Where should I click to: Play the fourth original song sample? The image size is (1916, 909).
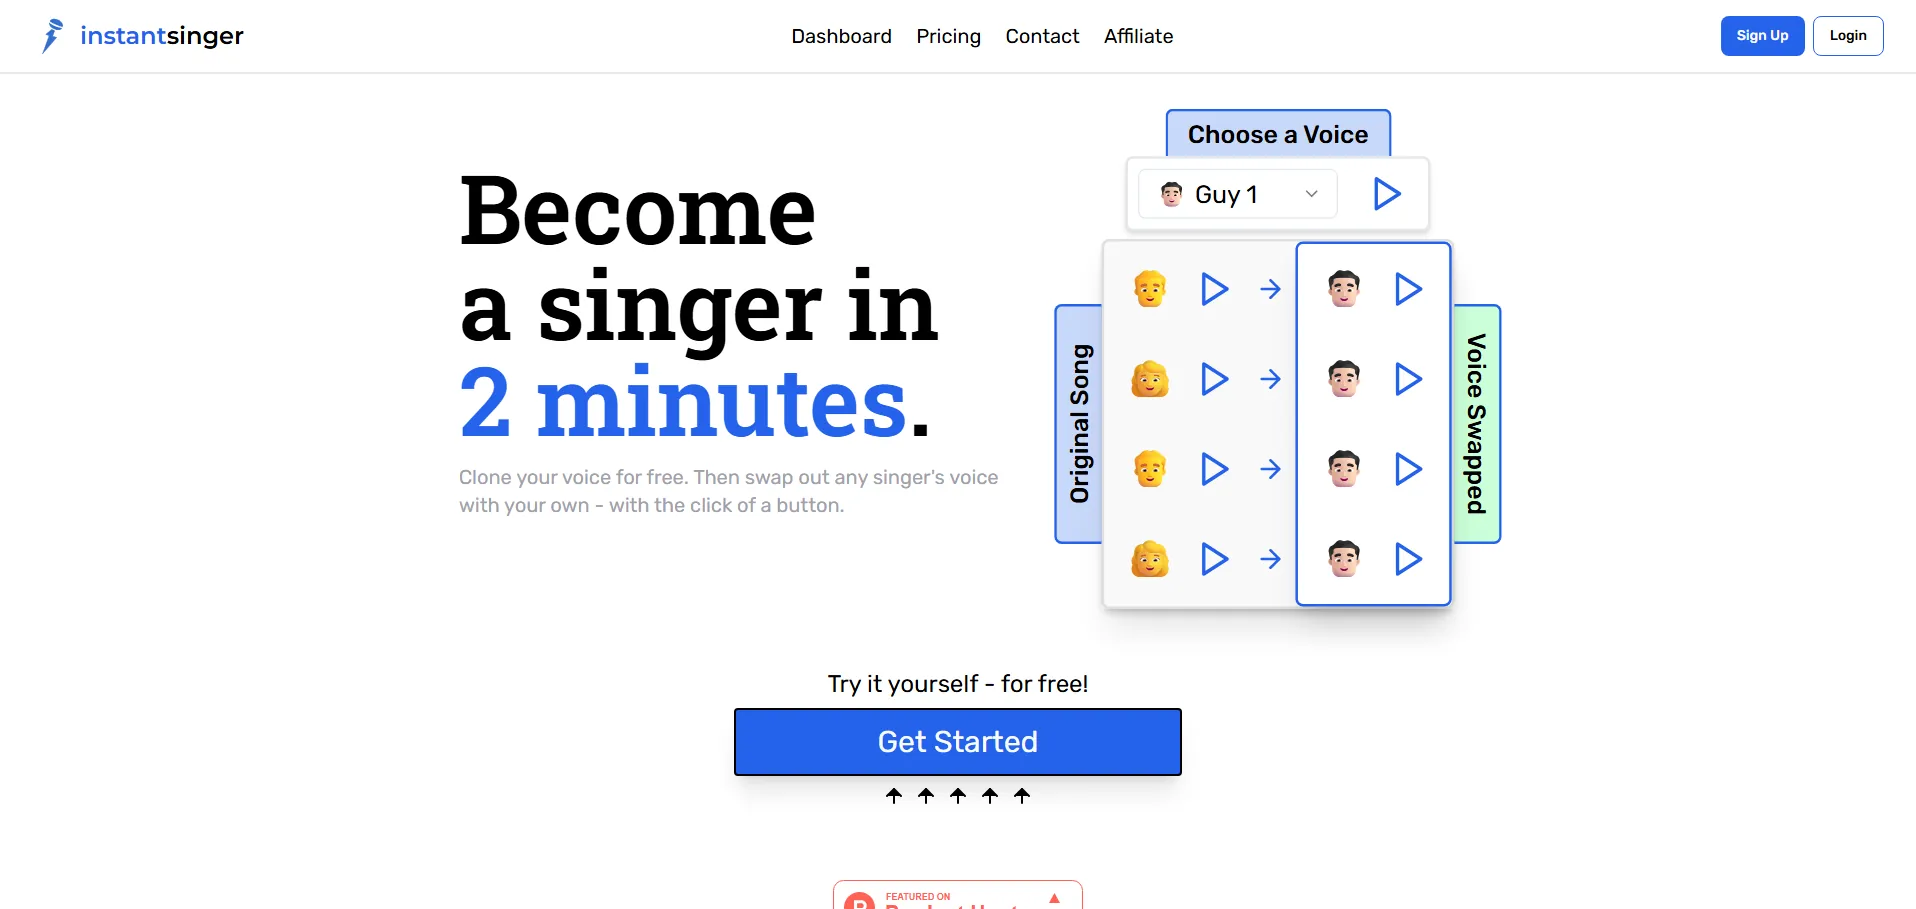tap(1214, 559)
